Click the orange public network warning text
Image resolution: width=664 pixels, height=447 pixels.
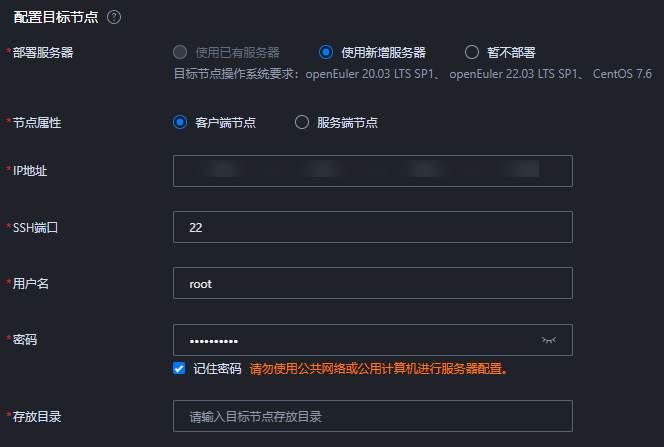coord(378,369)
